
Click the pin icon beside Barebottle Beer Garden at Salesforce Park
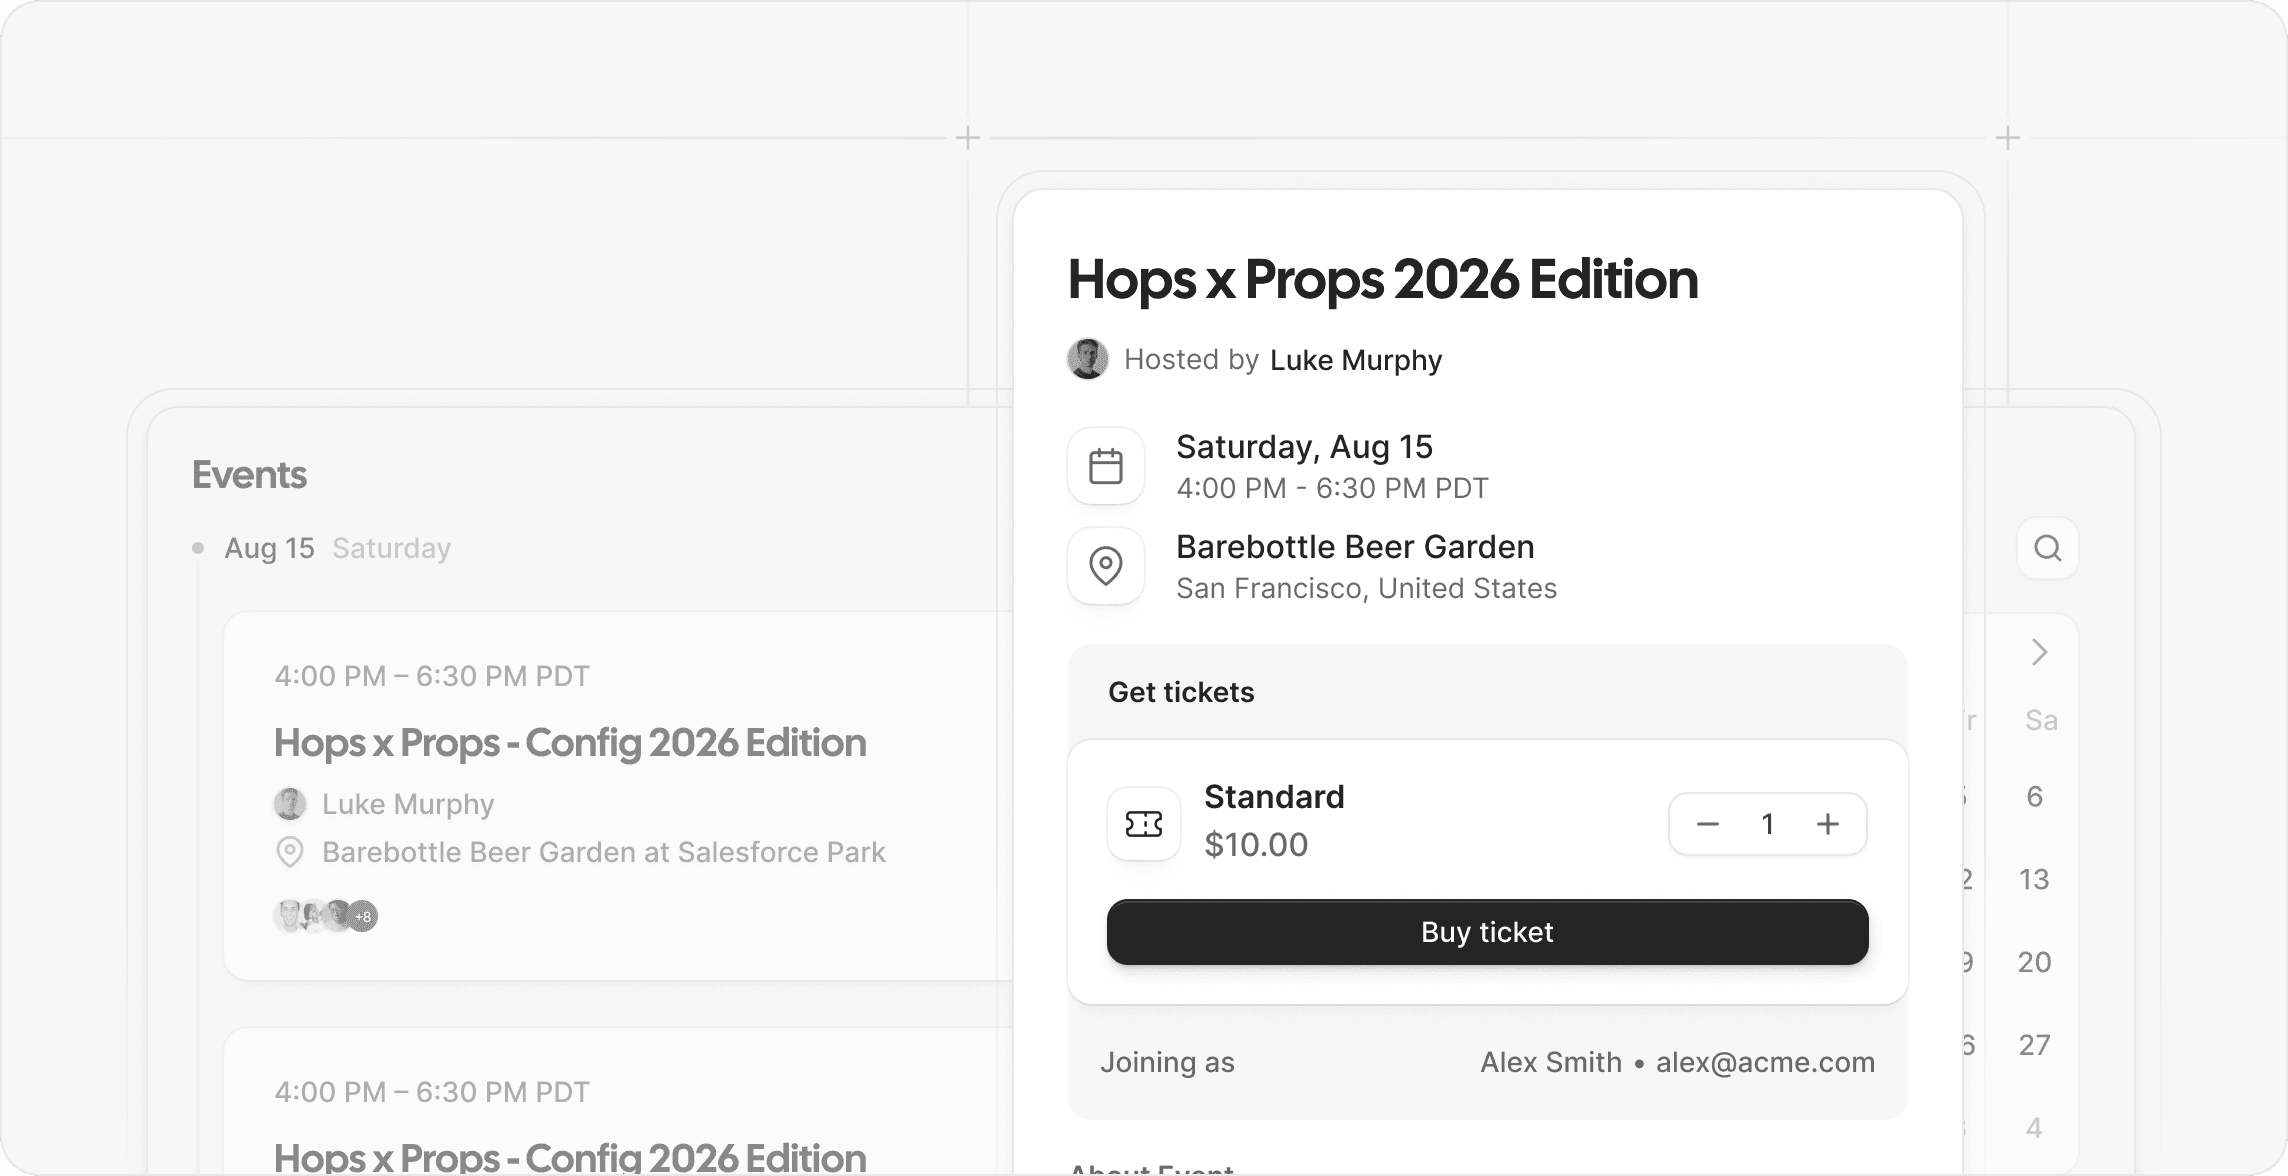(x=290, y=852)
